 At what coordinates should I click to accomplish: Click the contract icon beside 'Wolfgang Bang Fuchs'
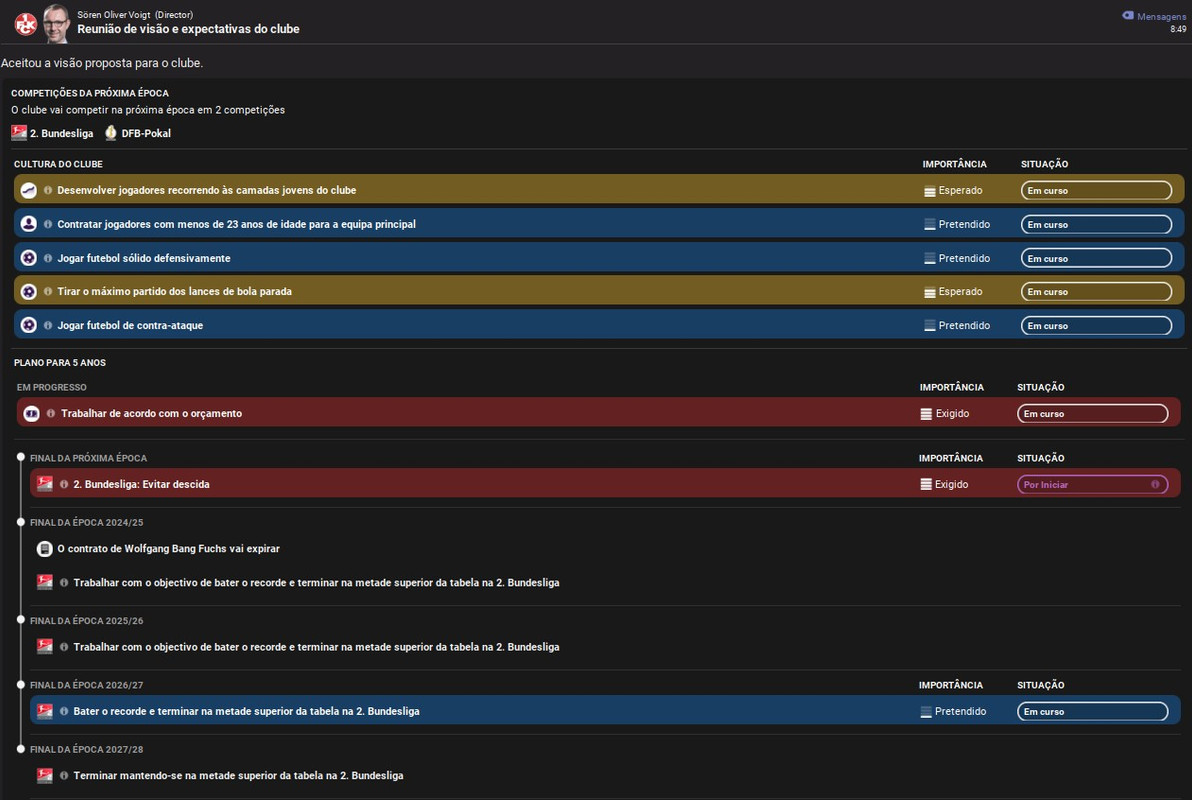pos(45,548)
